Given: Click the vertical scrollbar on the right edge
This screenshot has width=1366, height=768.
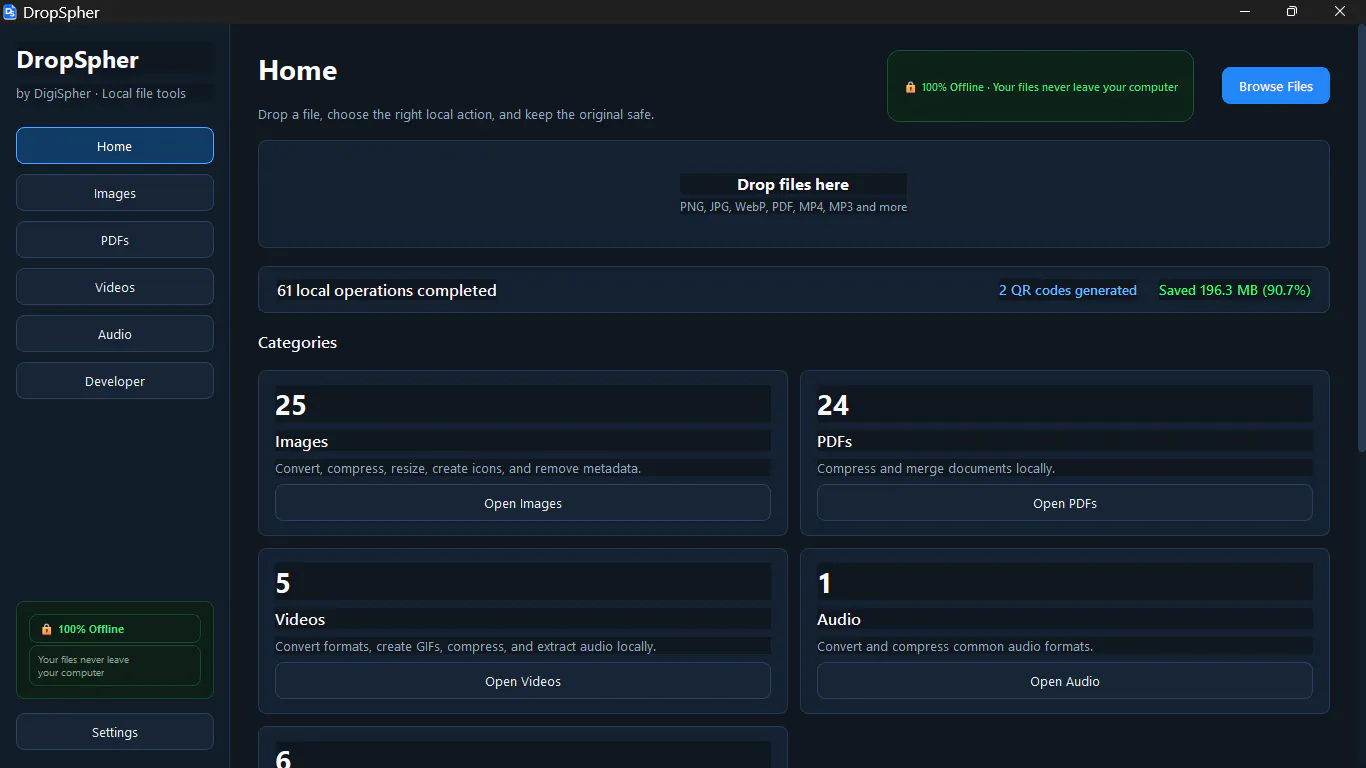Looking at the screenshot, I should (1360, 240).
